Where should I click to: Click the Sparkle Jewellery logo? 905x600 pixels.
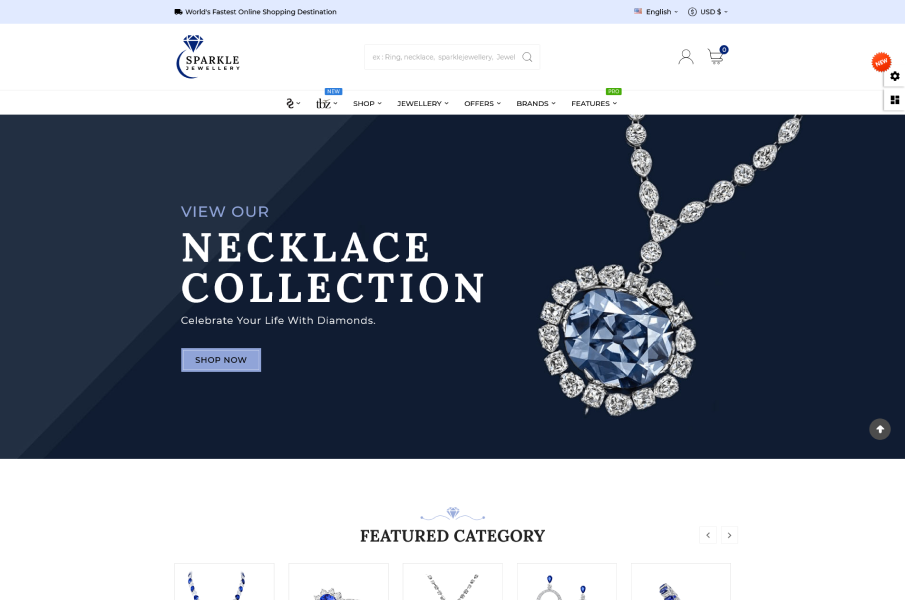tap(208, 57)
